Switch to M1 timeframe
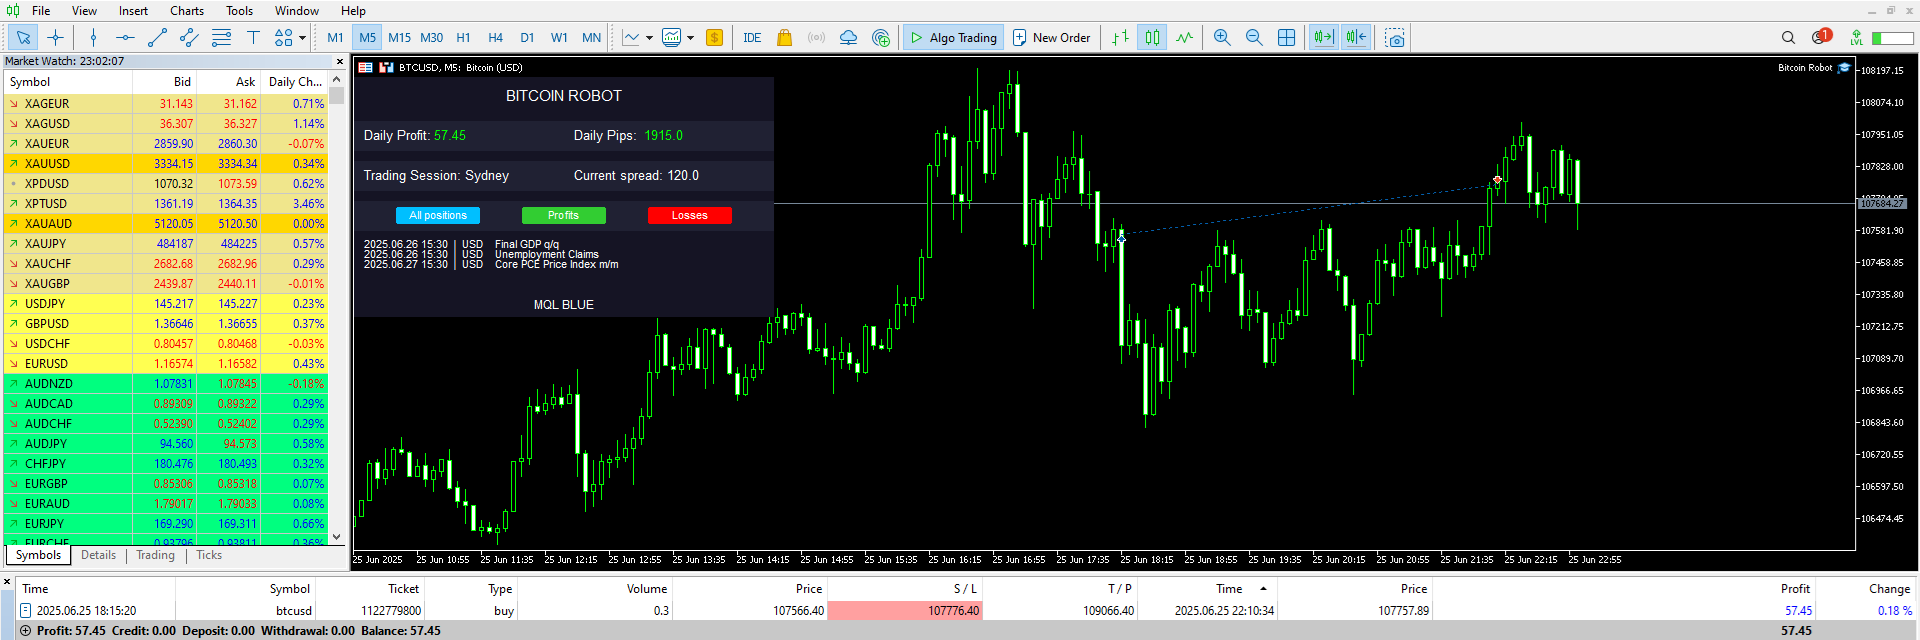This screenshot has width=1920, height=640. (x=335, y=38)
